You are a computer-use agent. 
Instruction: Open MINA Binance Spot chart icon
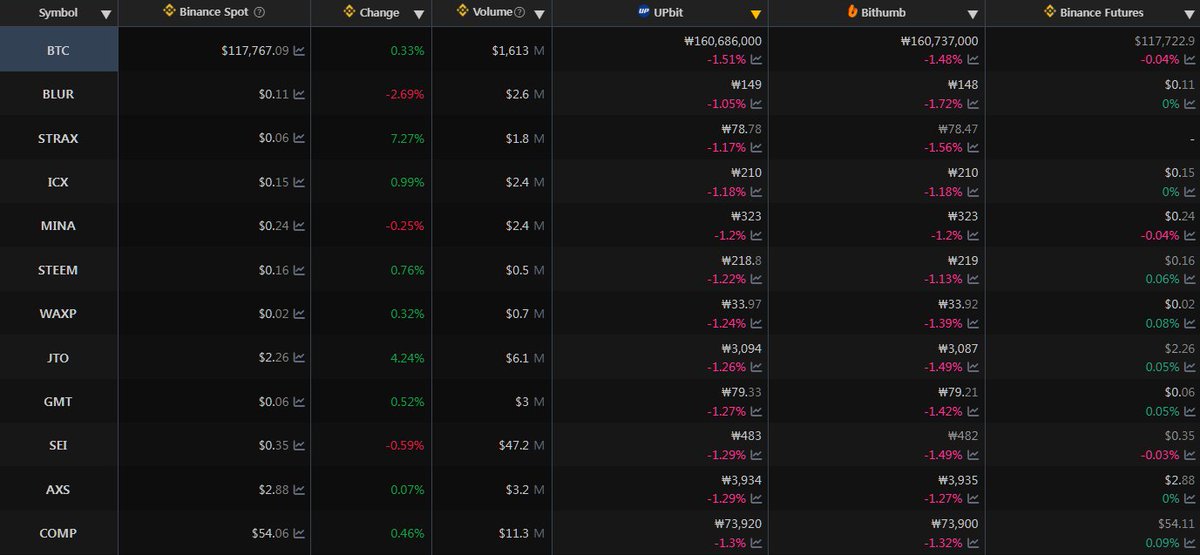[x=300, y=226]
